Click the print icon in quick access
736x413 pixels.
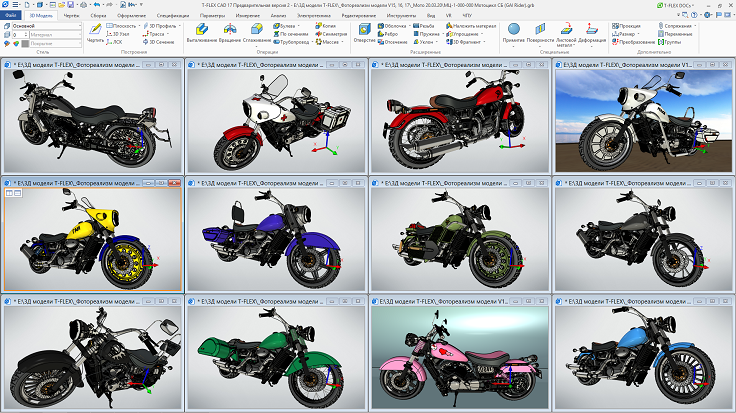click(83, 5)
